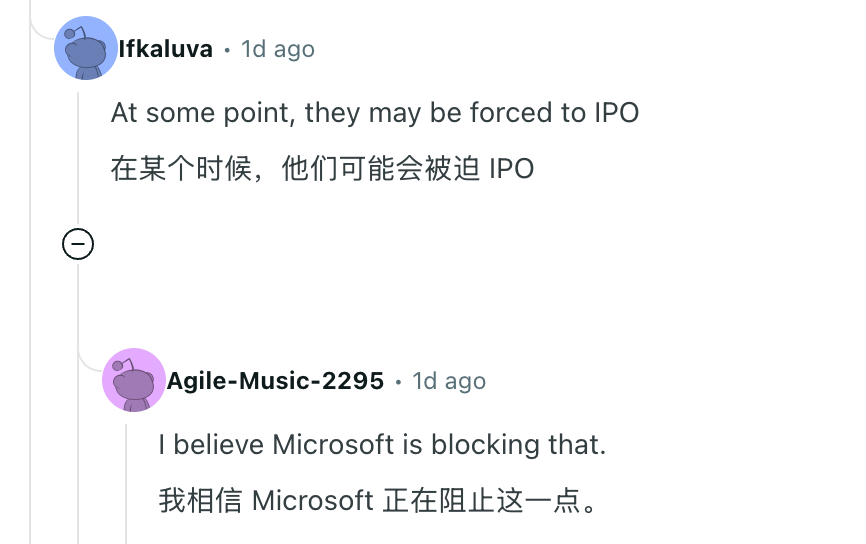Click the word "Microsoft" in the English reply
The image size is (866, 544).
pyautogui.click(x=334, y=444)
